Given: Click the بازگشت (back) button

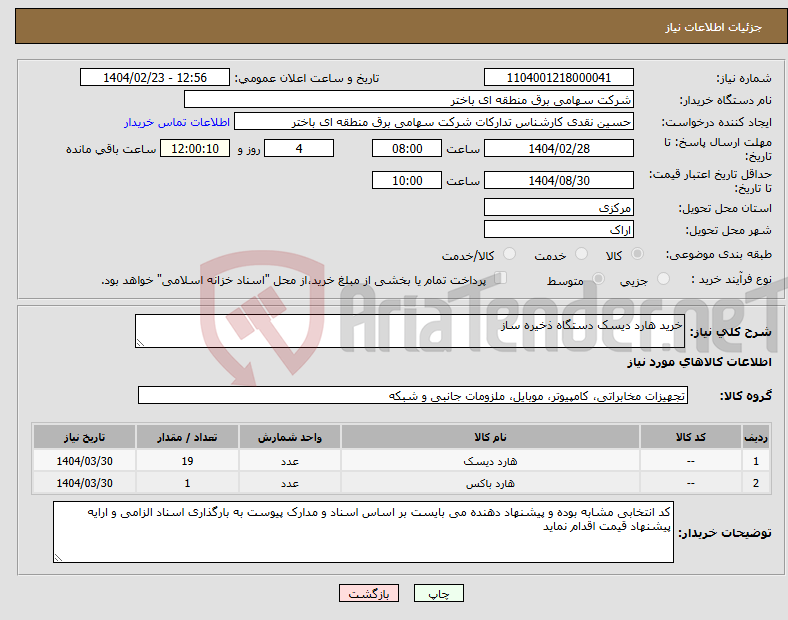Looking at the screenshot, I should (369, 593).
